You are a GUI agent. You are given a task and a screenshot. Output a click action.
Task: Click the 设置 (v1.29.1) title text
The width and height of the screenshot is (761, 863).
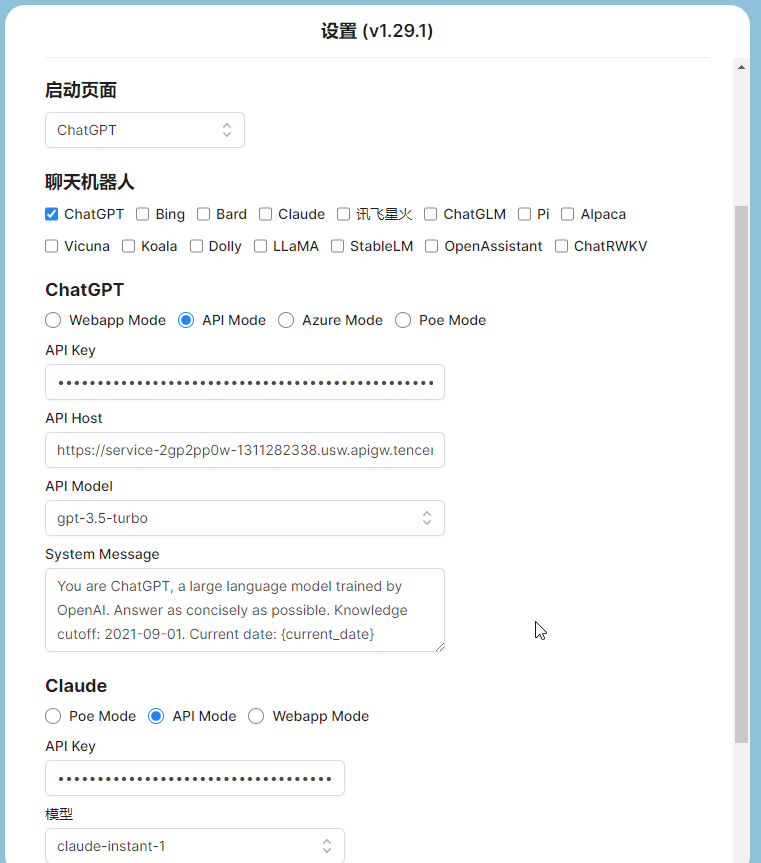coord(377,31)
